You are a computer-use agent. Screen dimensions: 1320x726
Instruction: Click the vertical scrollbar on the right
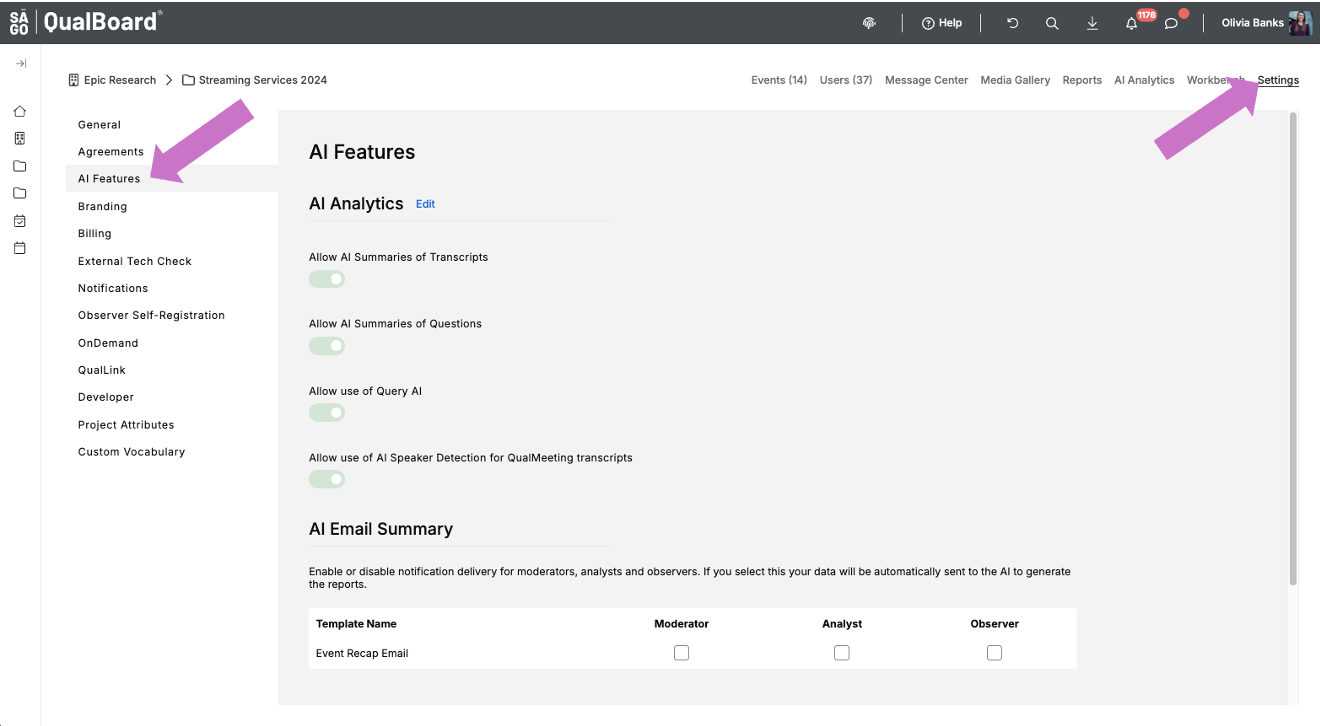[x=1293, y=350]
